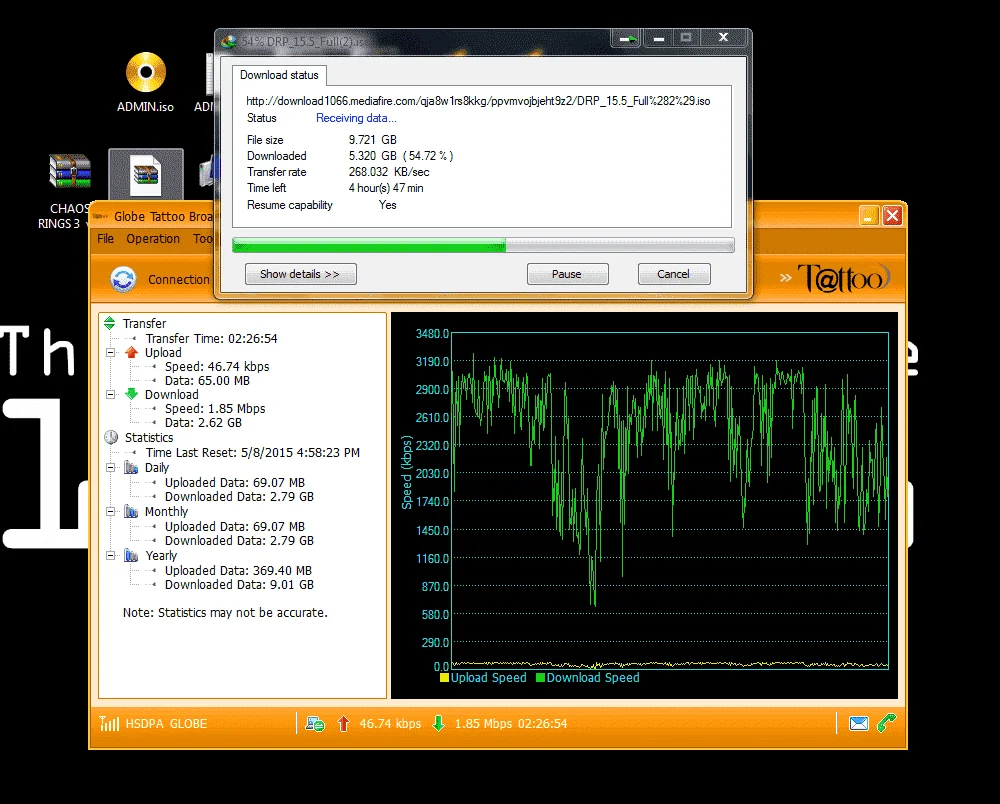The image size is (1000, 804).
Task: Select the Transfer tree item
Action: [x=144, y=323]
